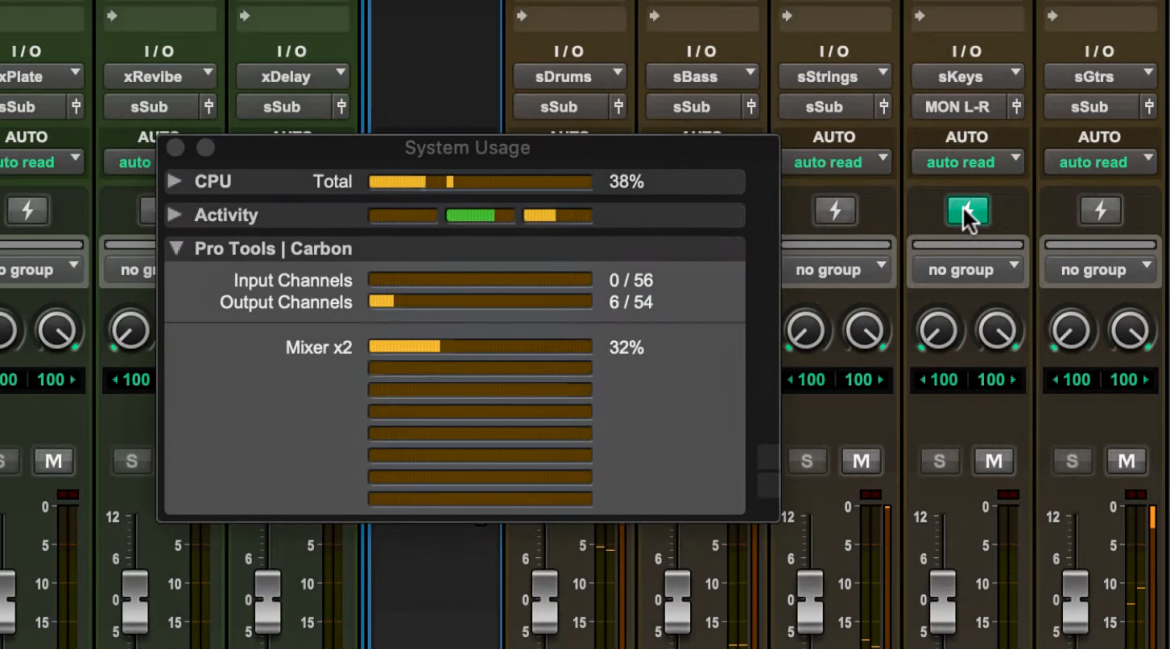The image size is (1170, 649).
Task: Click arrow icon above sKeys I/O
Action: tap(920, 16)
